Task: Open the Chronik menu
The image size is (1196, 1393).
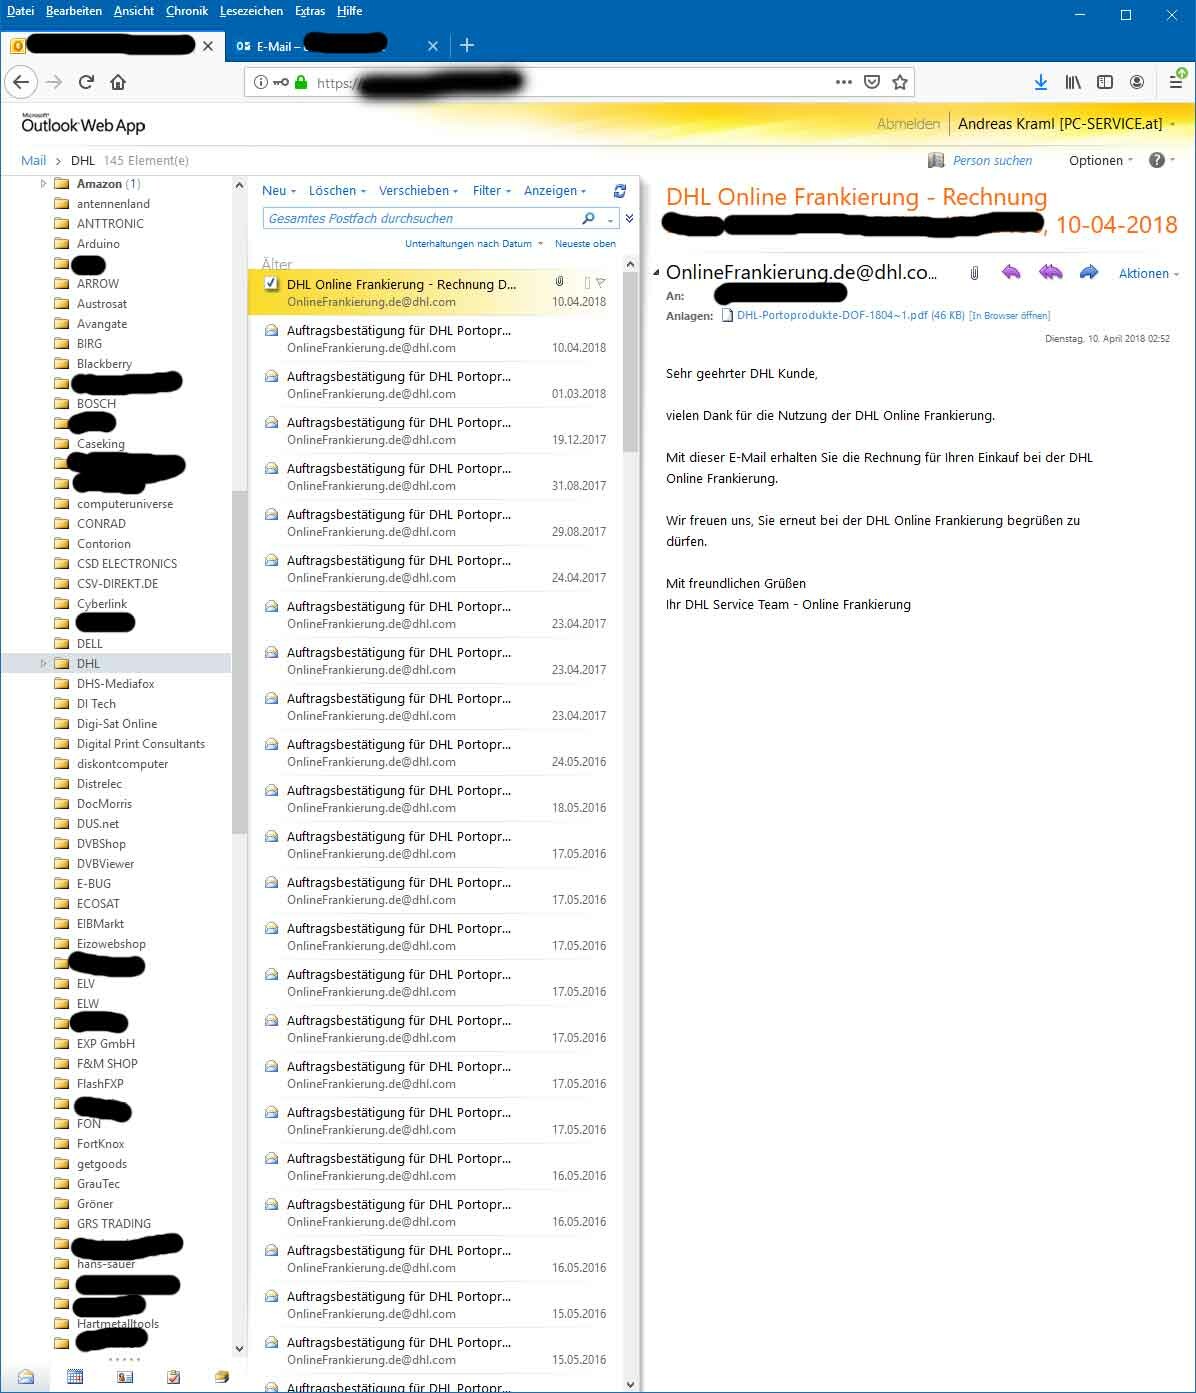Action: click(x=187, y=11)
